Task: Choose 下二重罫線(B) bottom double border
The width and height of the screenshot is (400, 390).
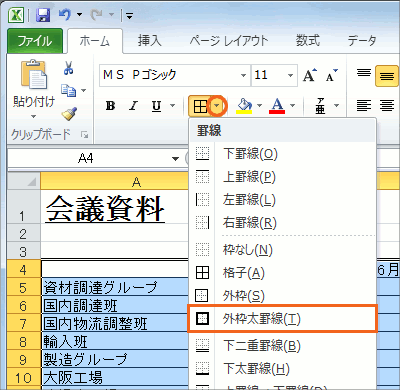Action: 283,346
